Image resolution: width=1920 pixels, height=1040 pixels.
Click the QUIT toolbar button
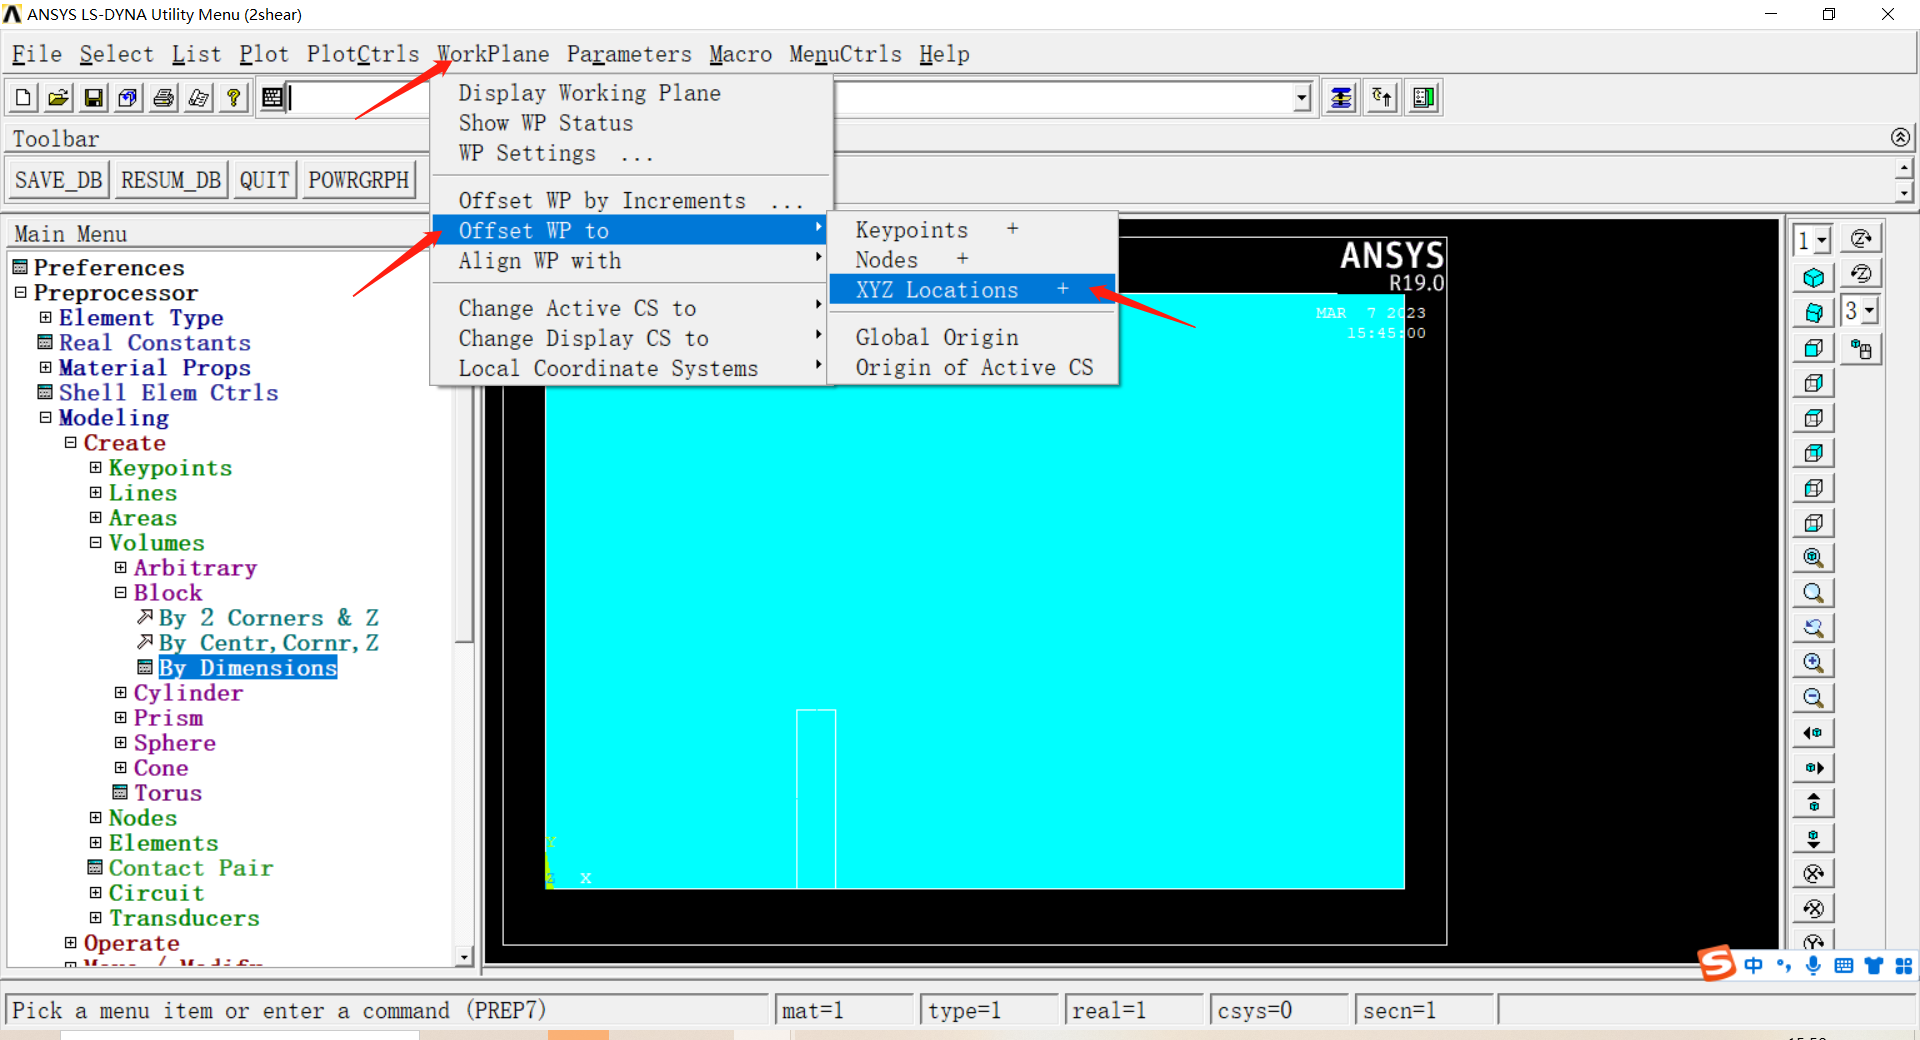click(264, 180)
